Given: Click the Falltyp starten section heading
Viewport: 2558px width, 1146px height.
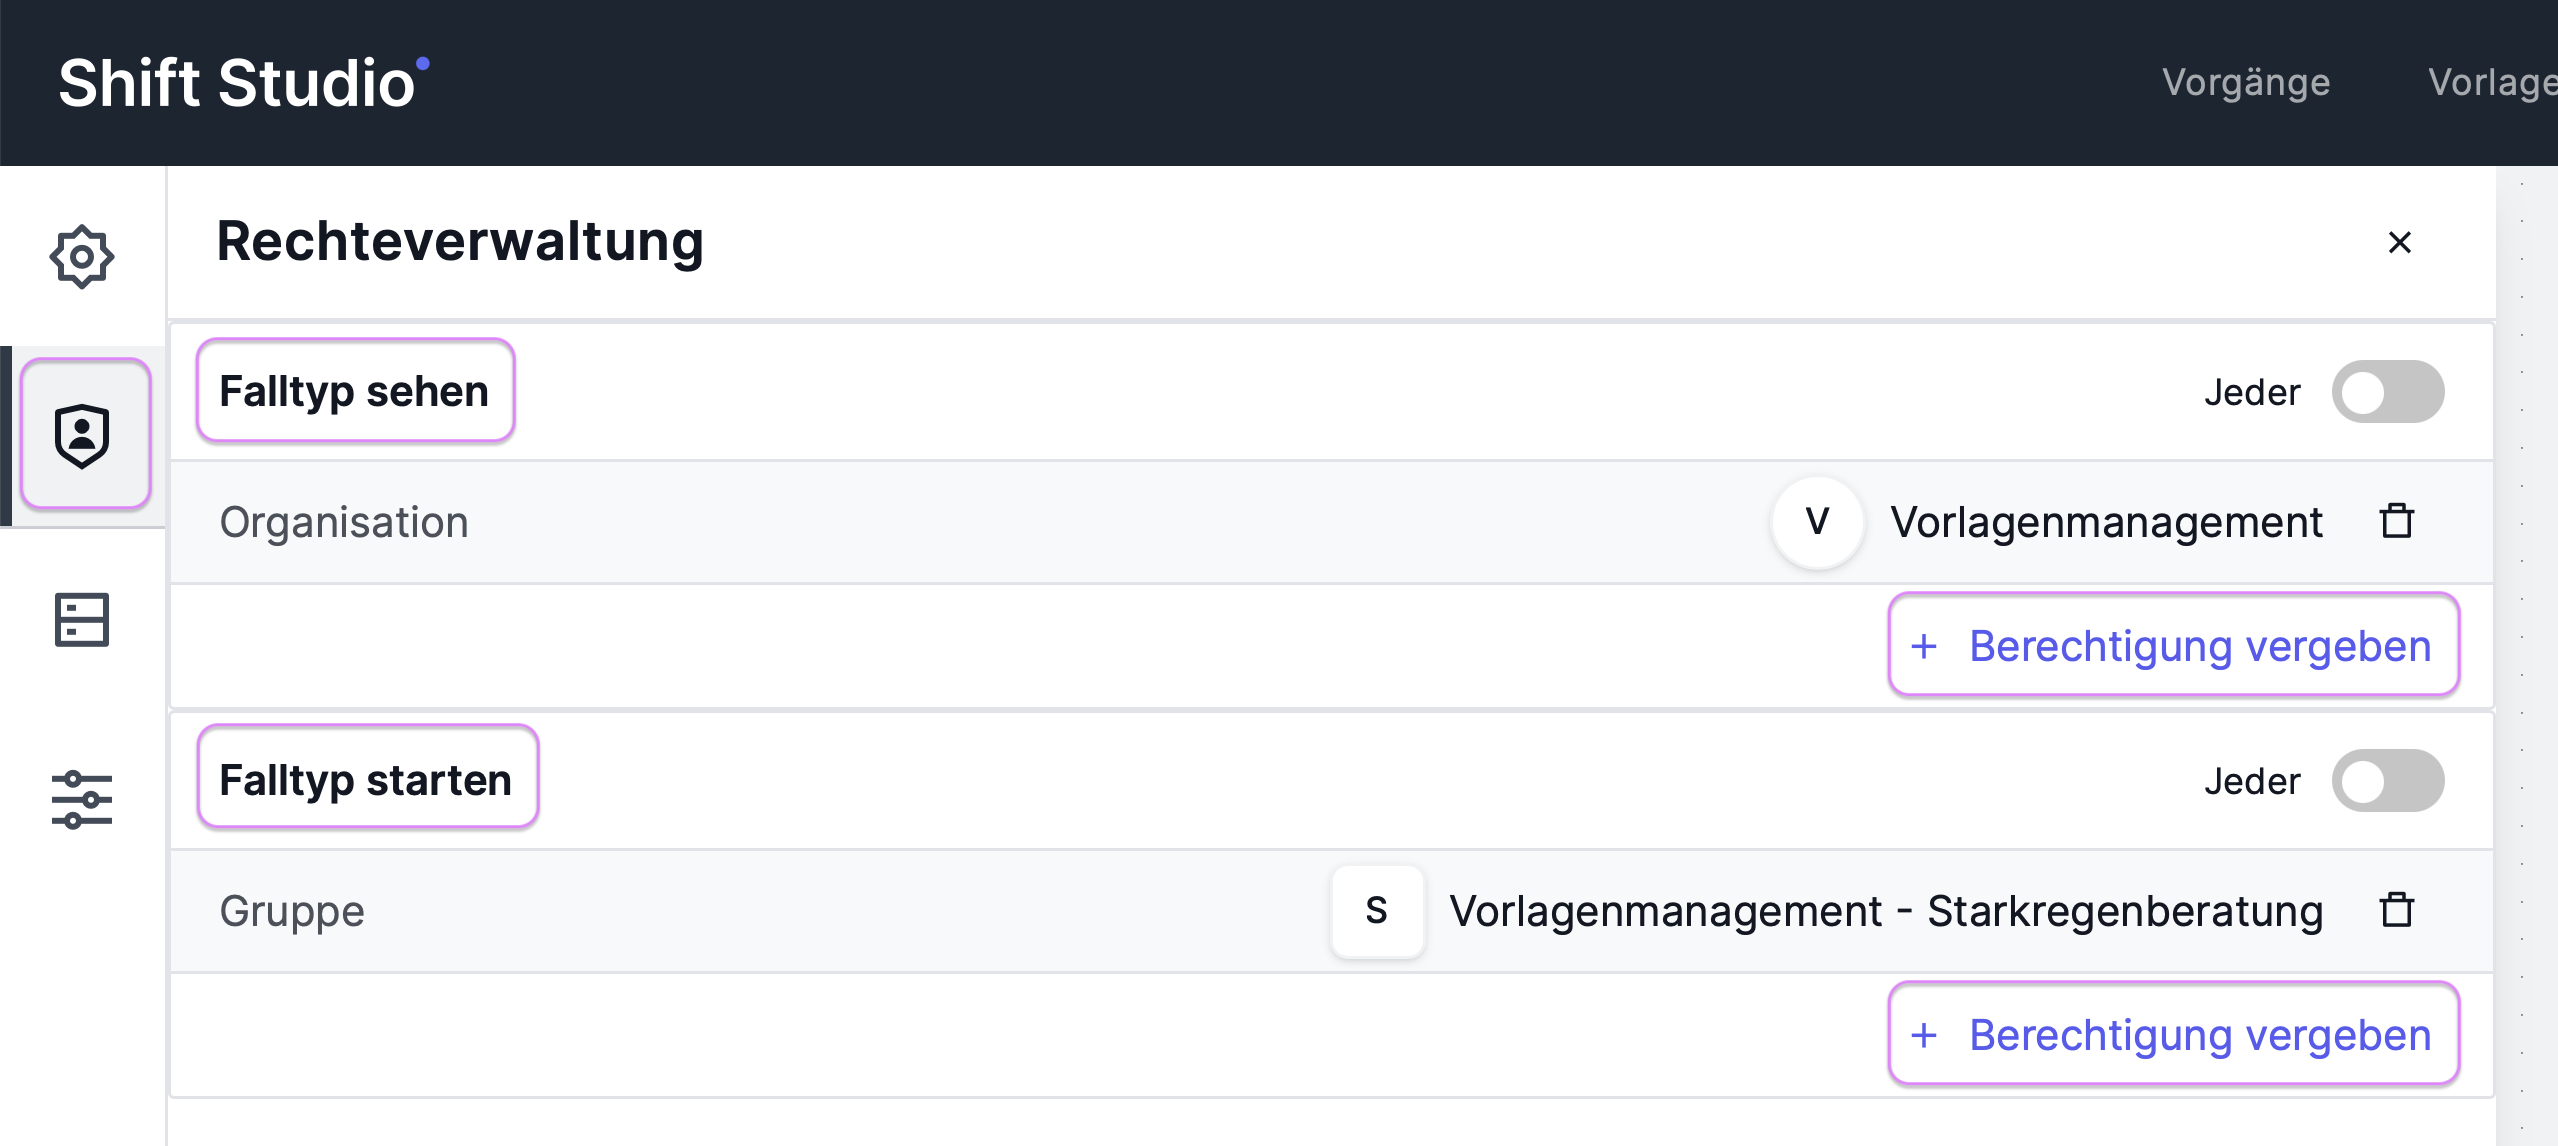Looking at the screenshot, I should coord(367,779).
